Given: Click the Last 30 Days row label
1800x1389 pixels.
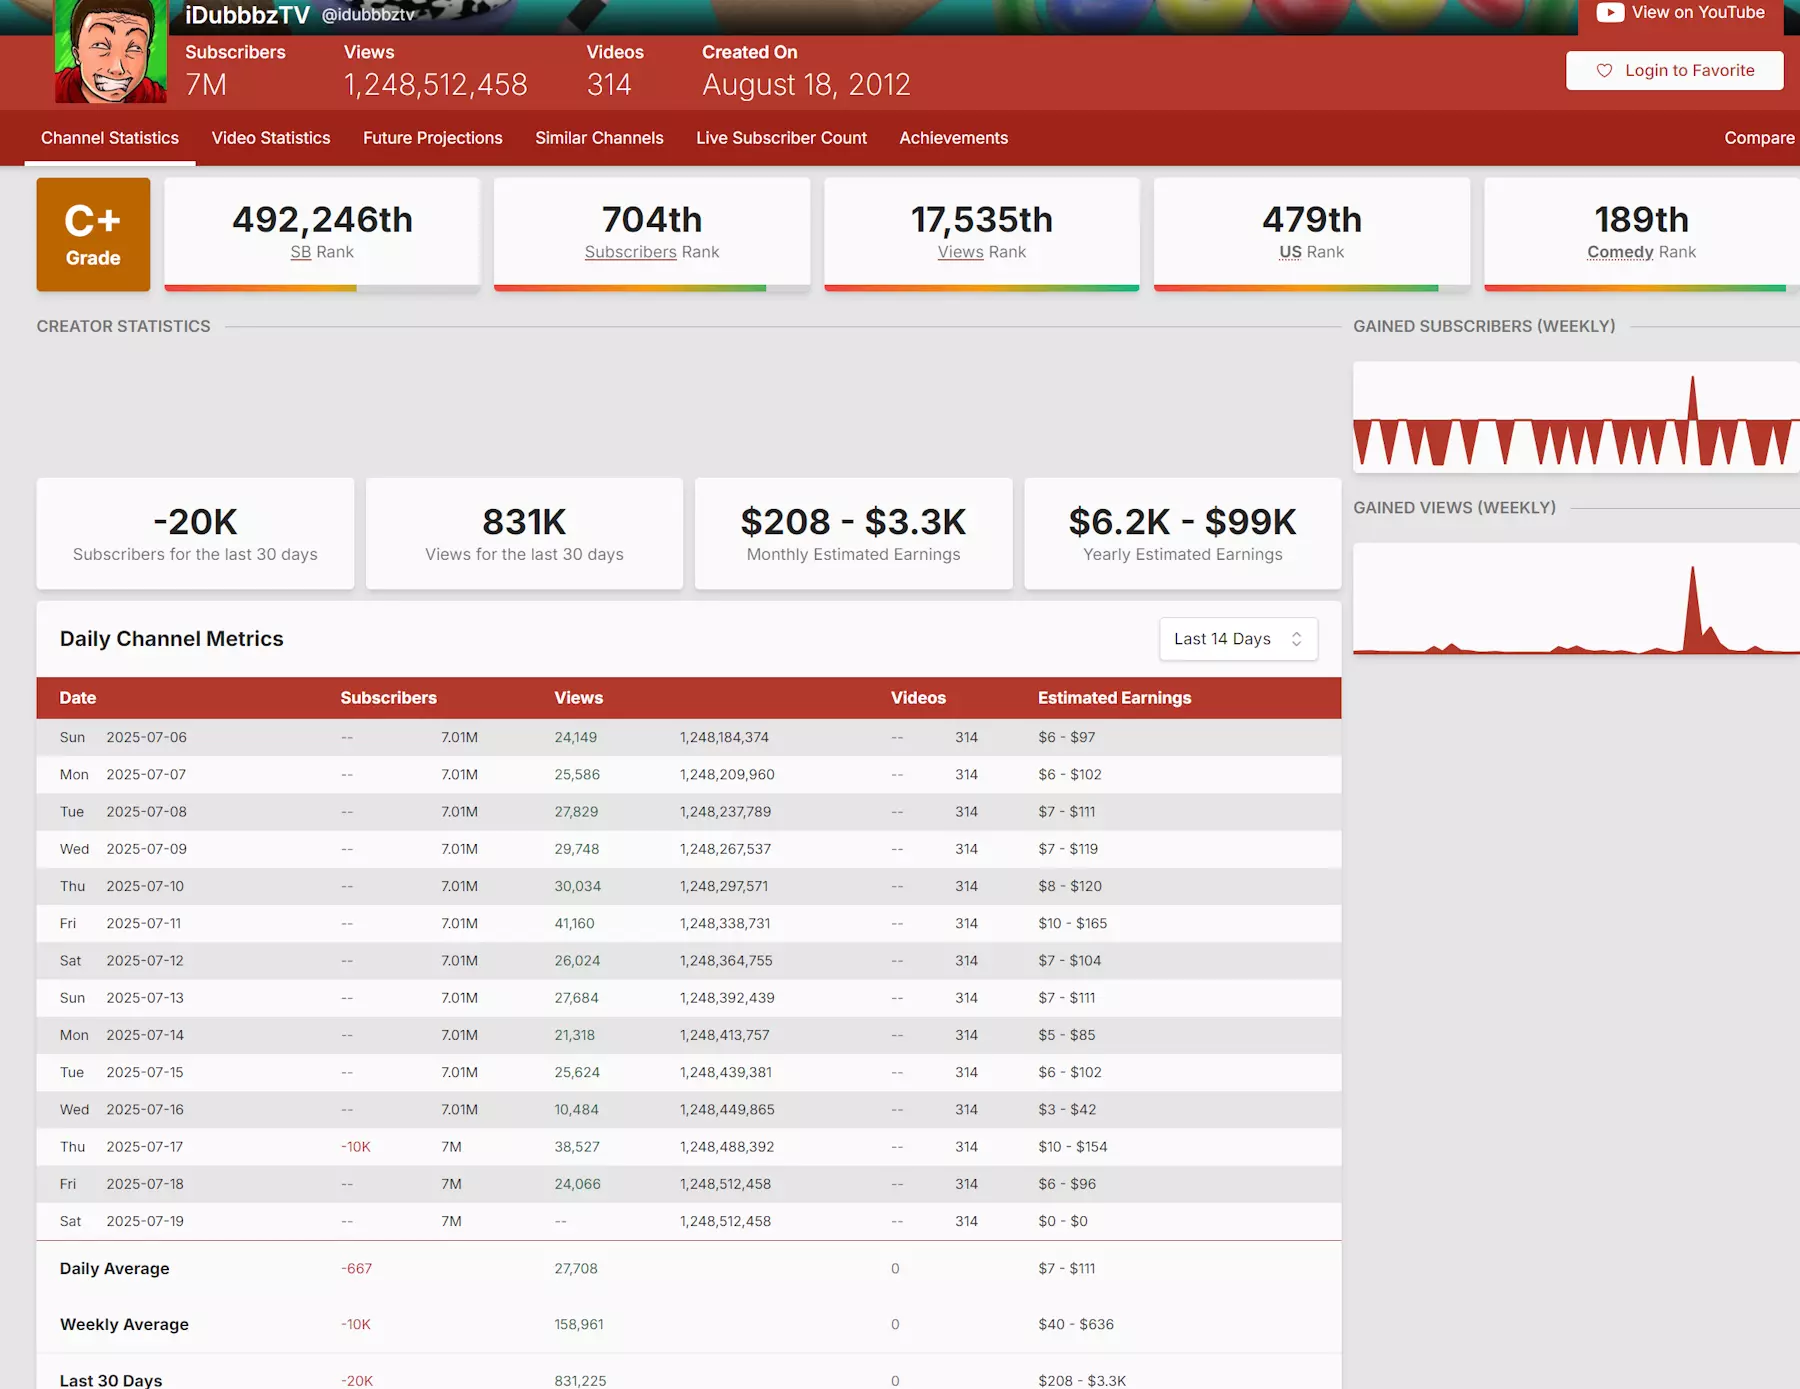Looking at the screenshot, I should (110, 1380).
